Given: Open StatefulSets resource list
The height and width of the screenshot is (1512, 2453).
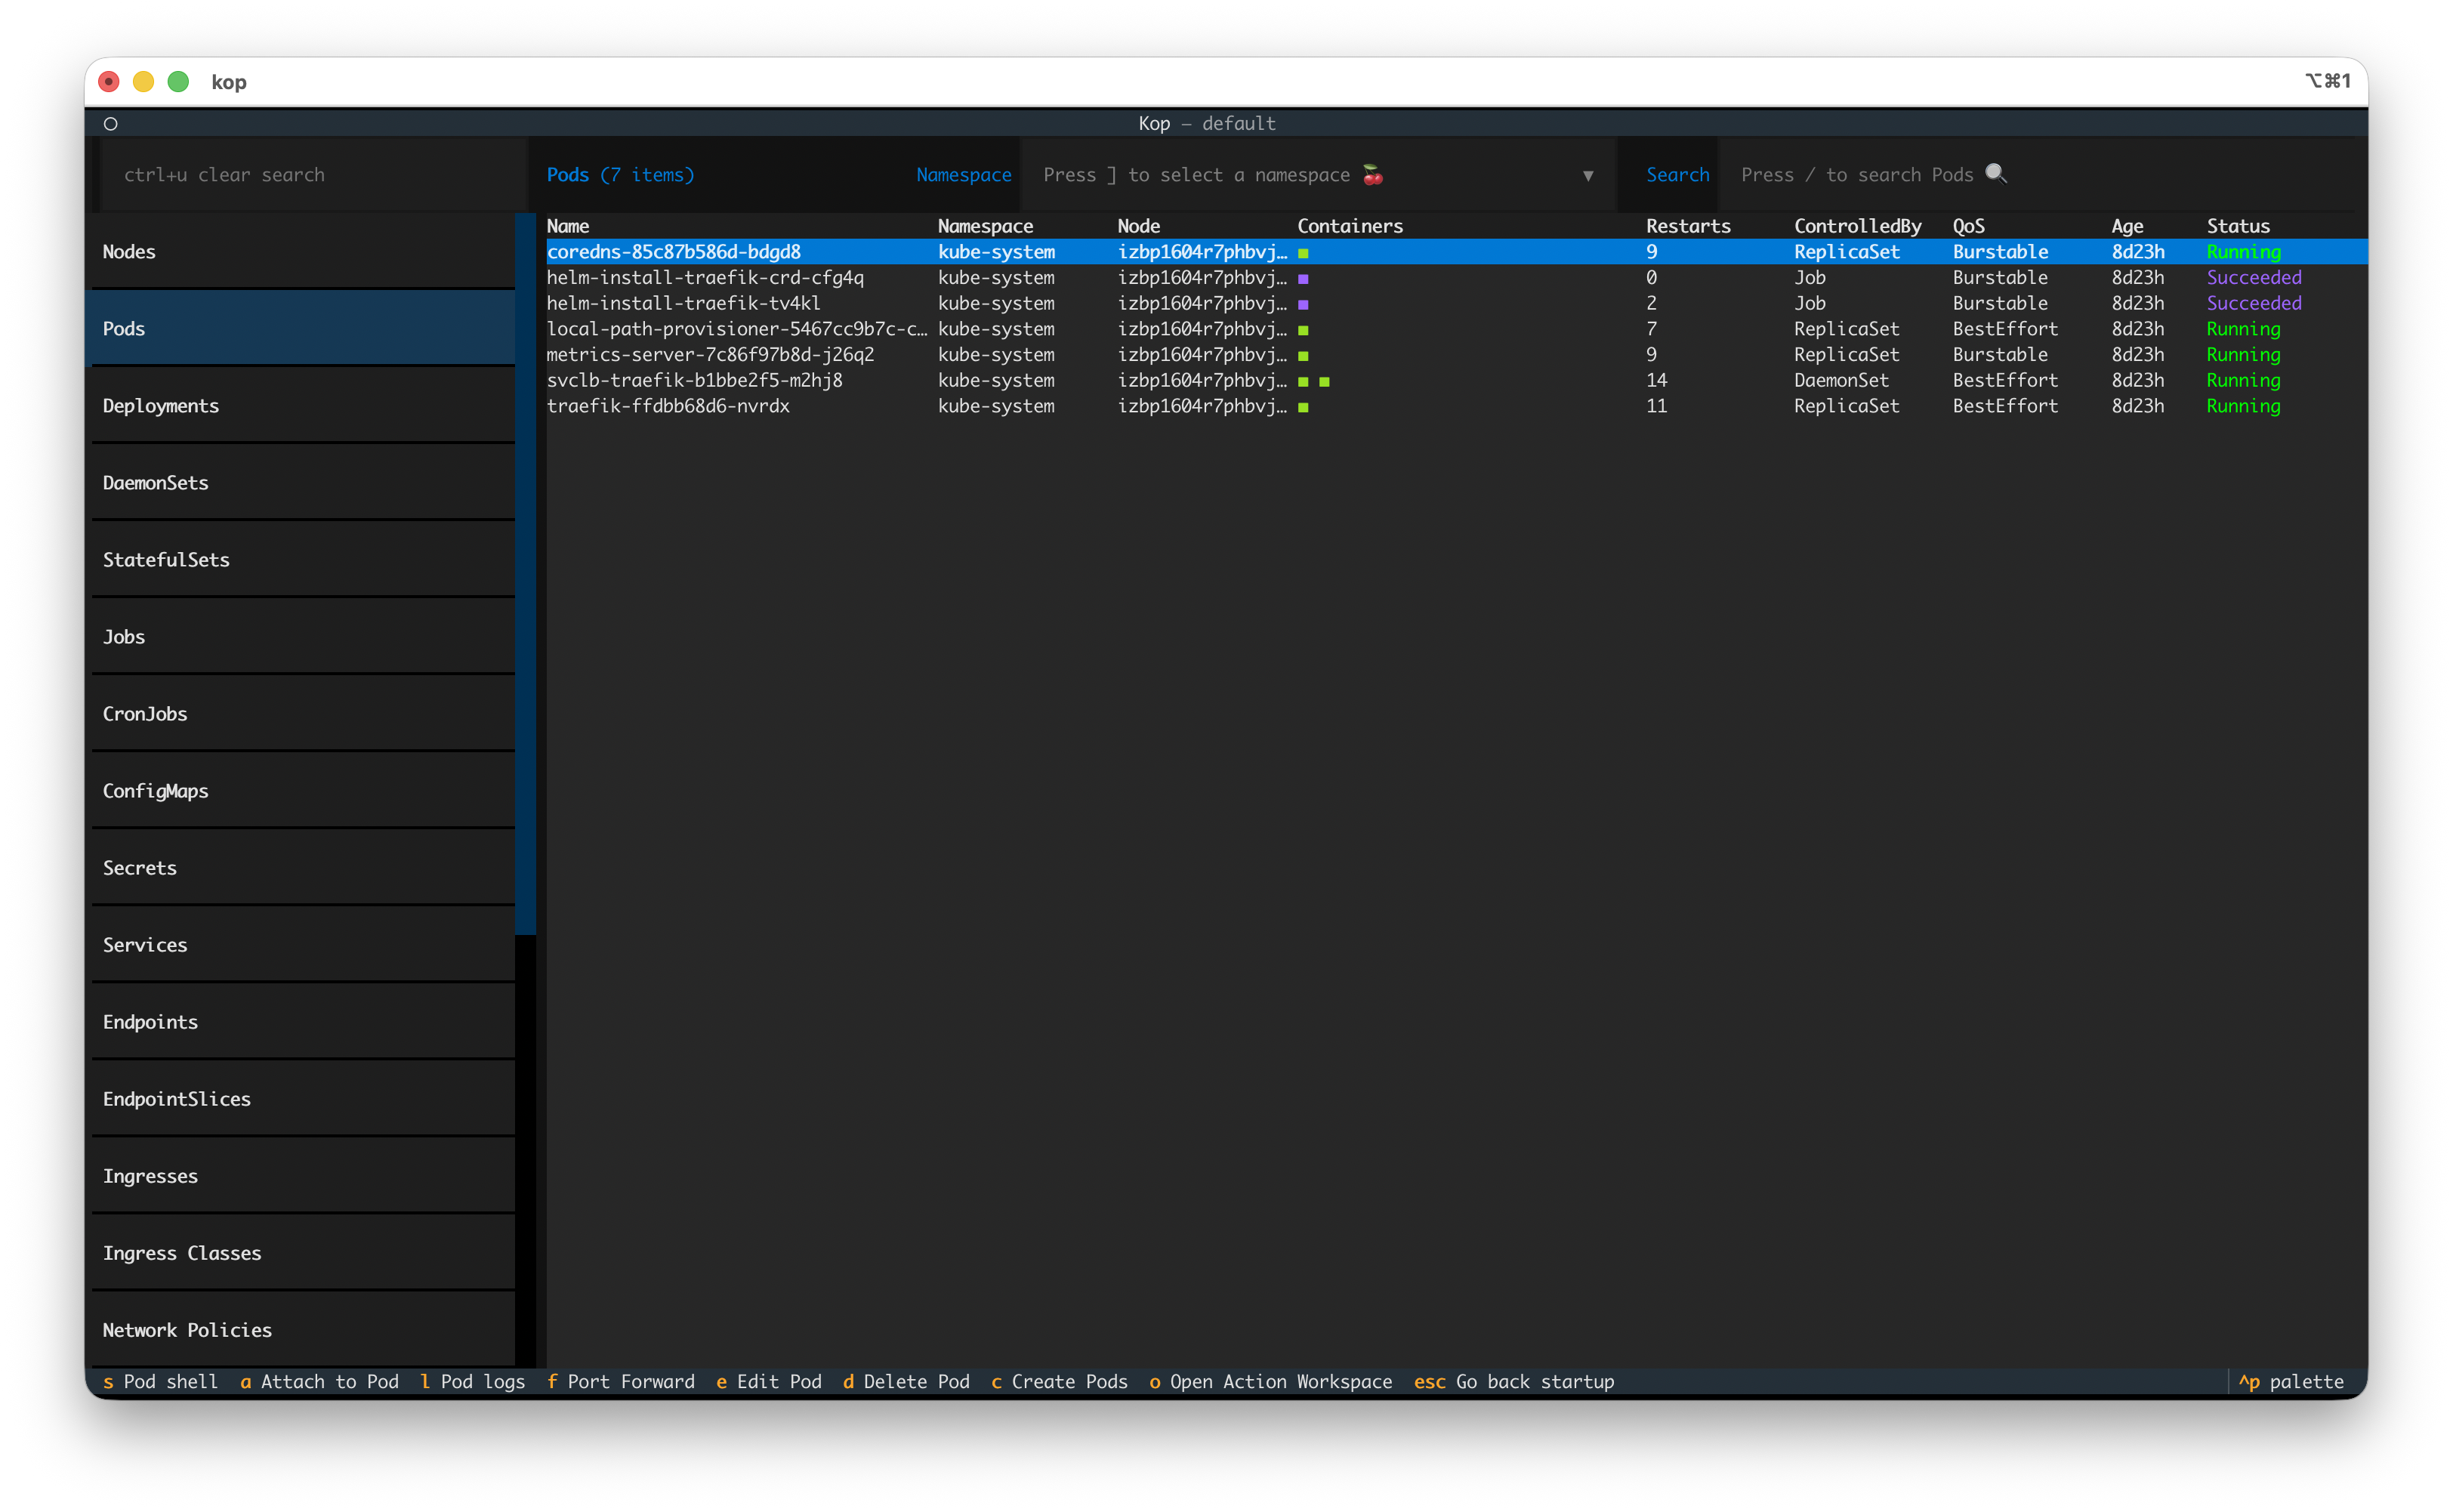Looking at the screenshot, I should [303, 560].
